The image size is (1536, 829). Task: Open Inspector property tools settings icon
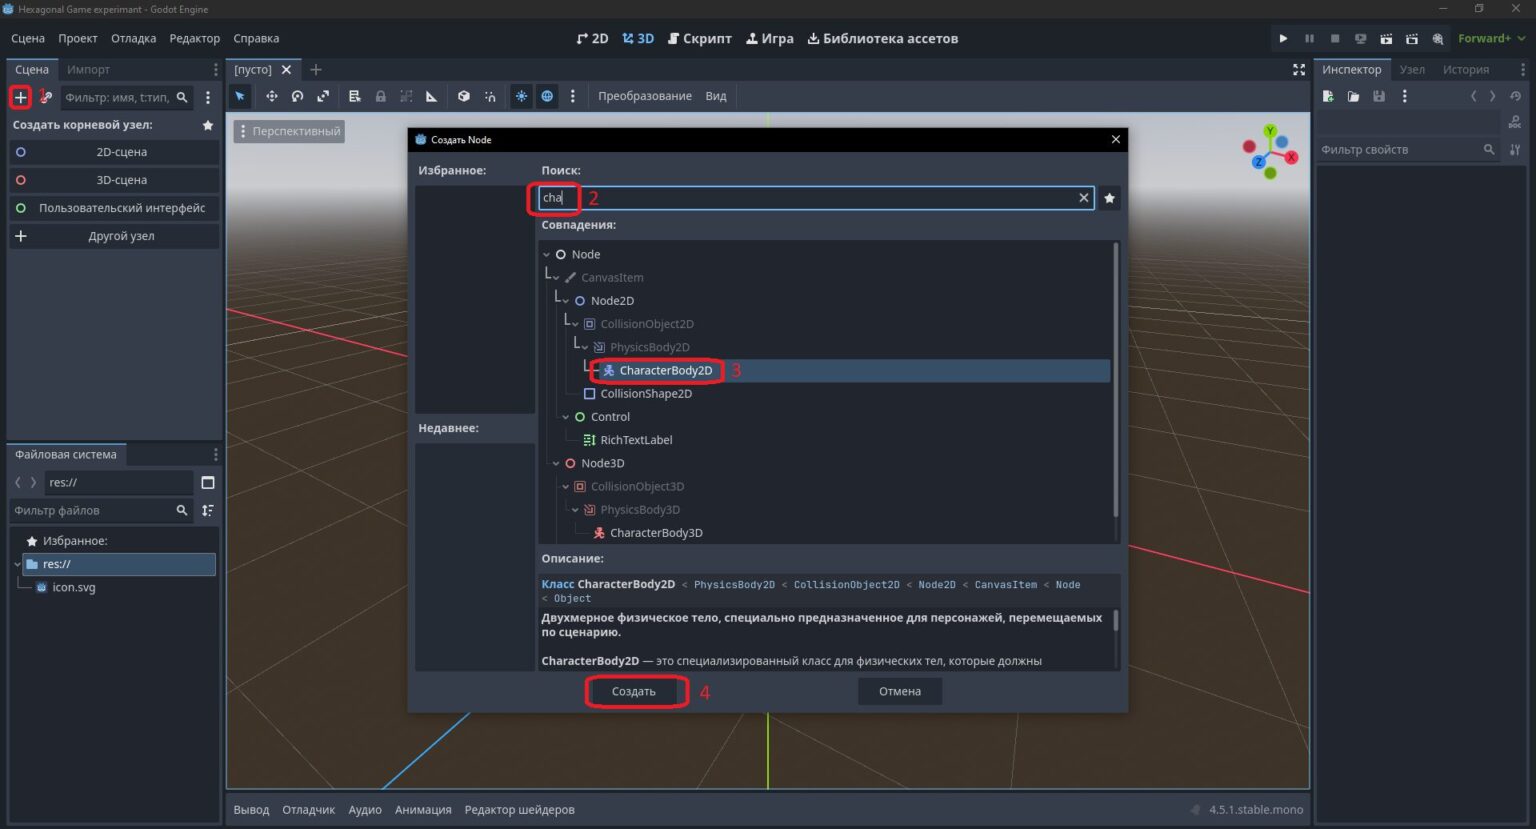pos(1516,149)
